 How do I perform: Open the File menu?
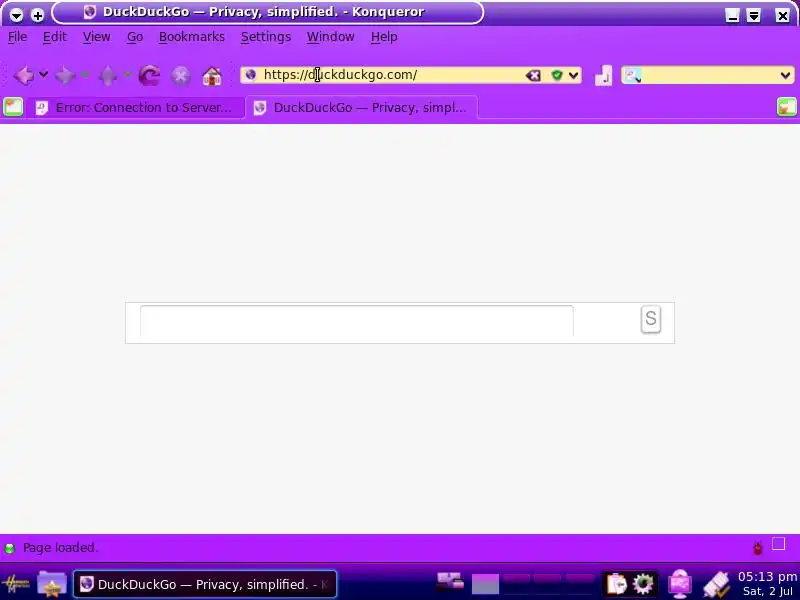click(17, 37)
